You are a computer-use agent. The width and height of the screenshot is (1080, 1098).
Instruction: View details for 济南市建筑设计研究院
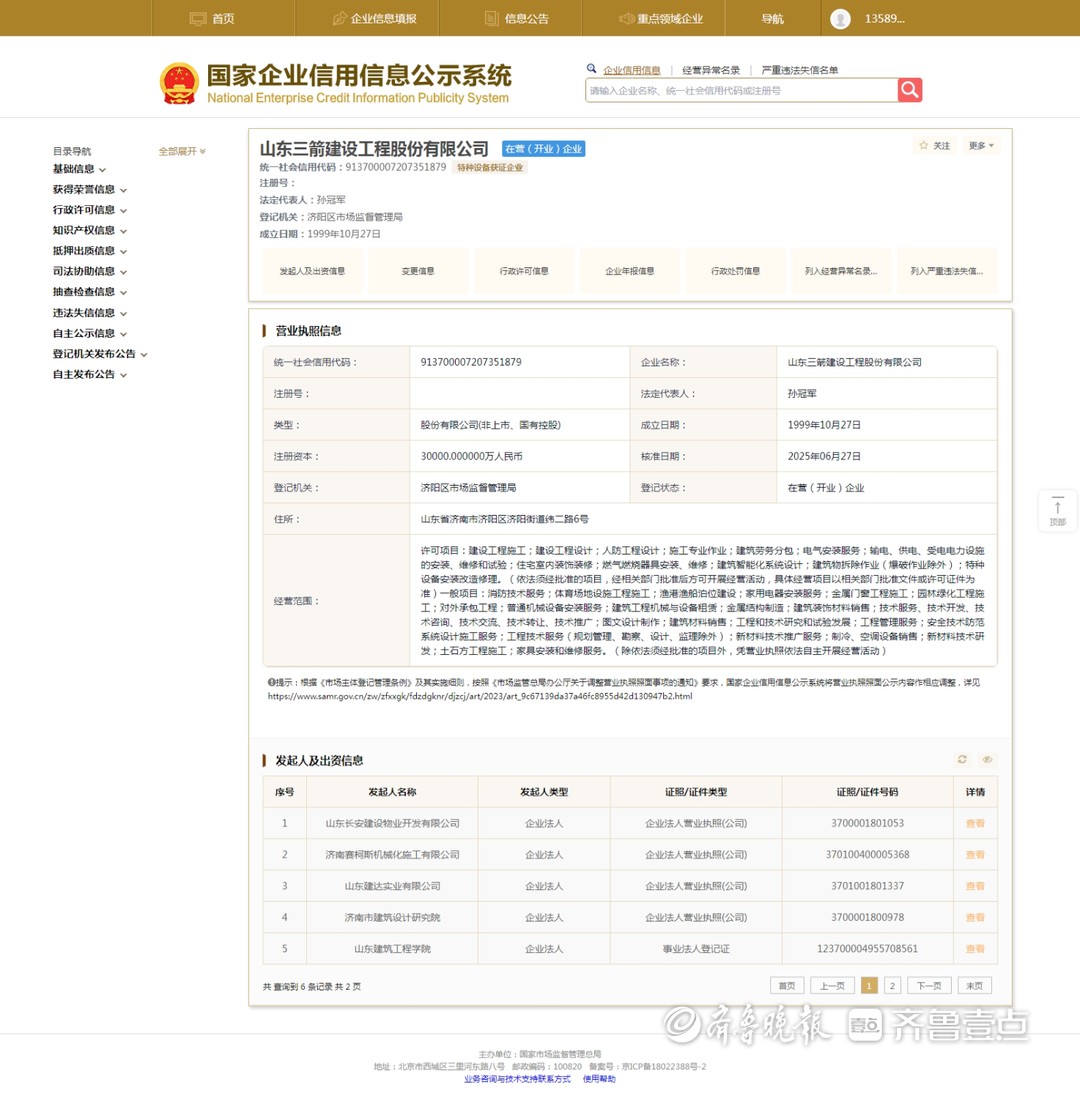[975, 917]
